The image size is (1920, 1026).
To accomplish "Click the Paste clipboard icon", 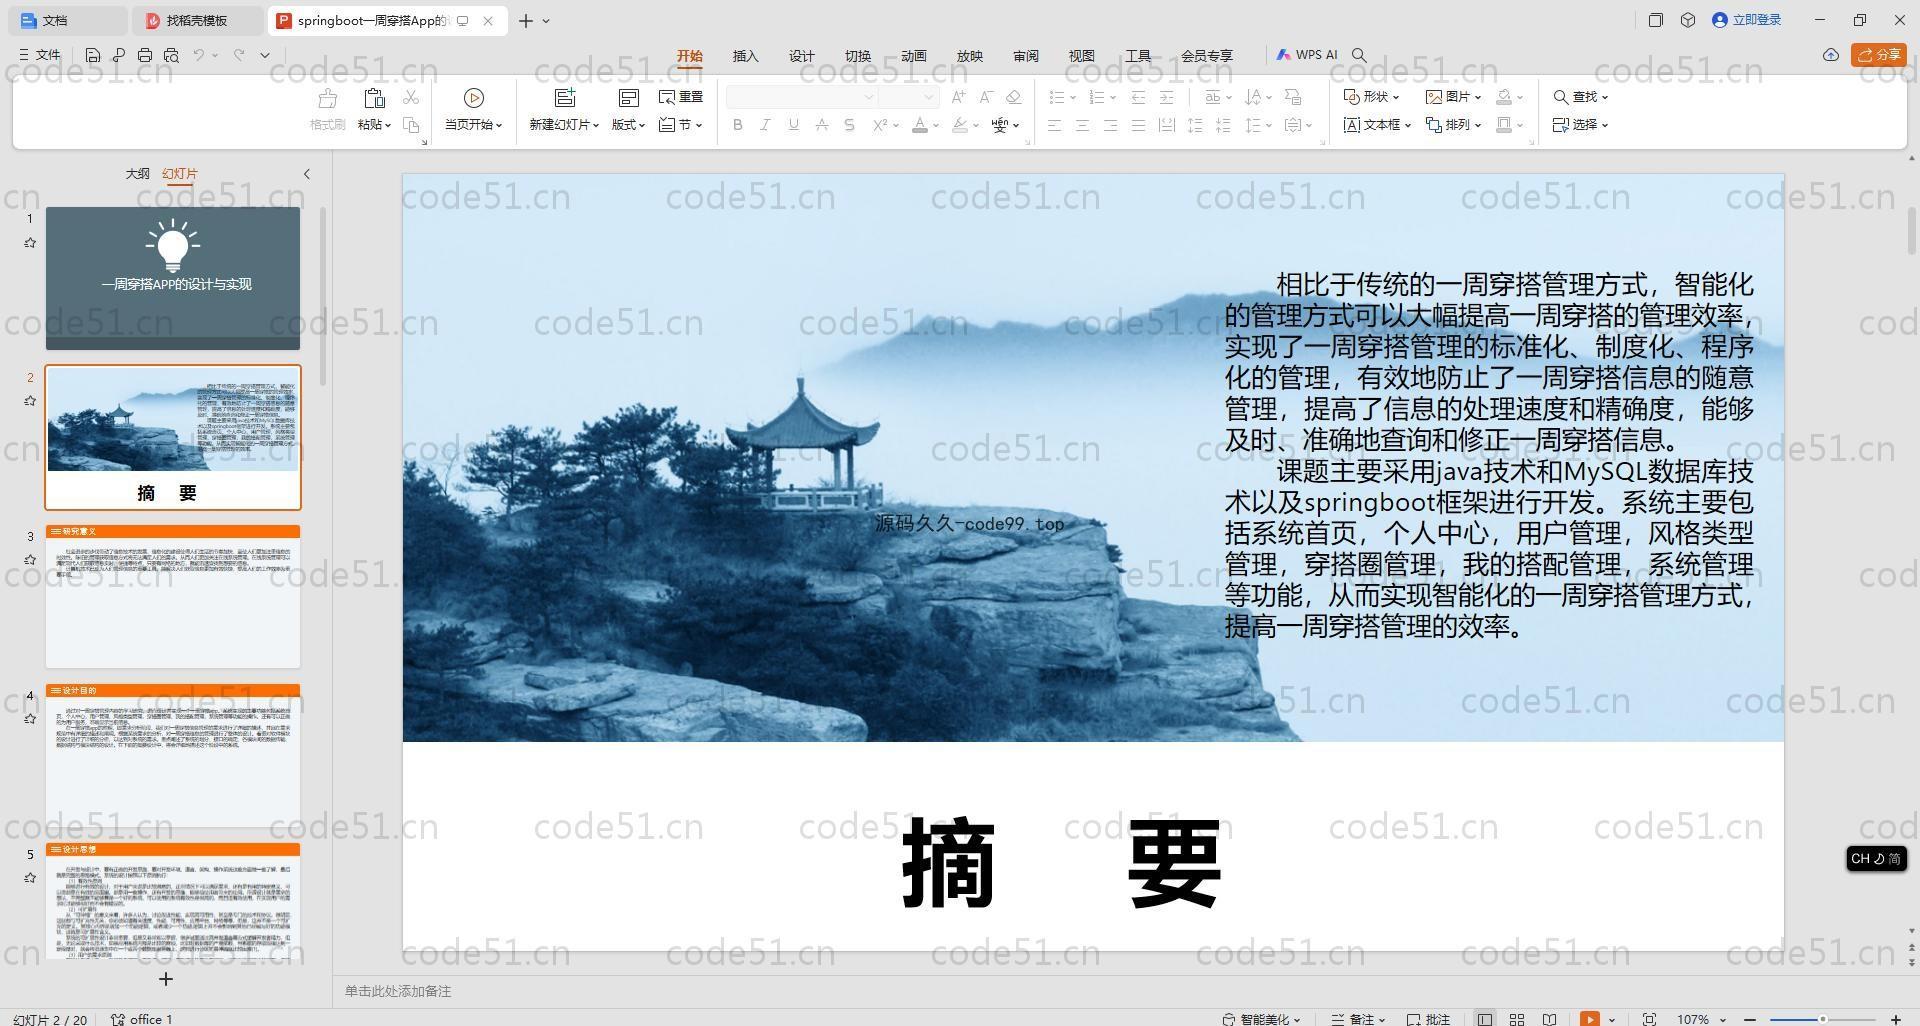I will [x=374, y=98].
